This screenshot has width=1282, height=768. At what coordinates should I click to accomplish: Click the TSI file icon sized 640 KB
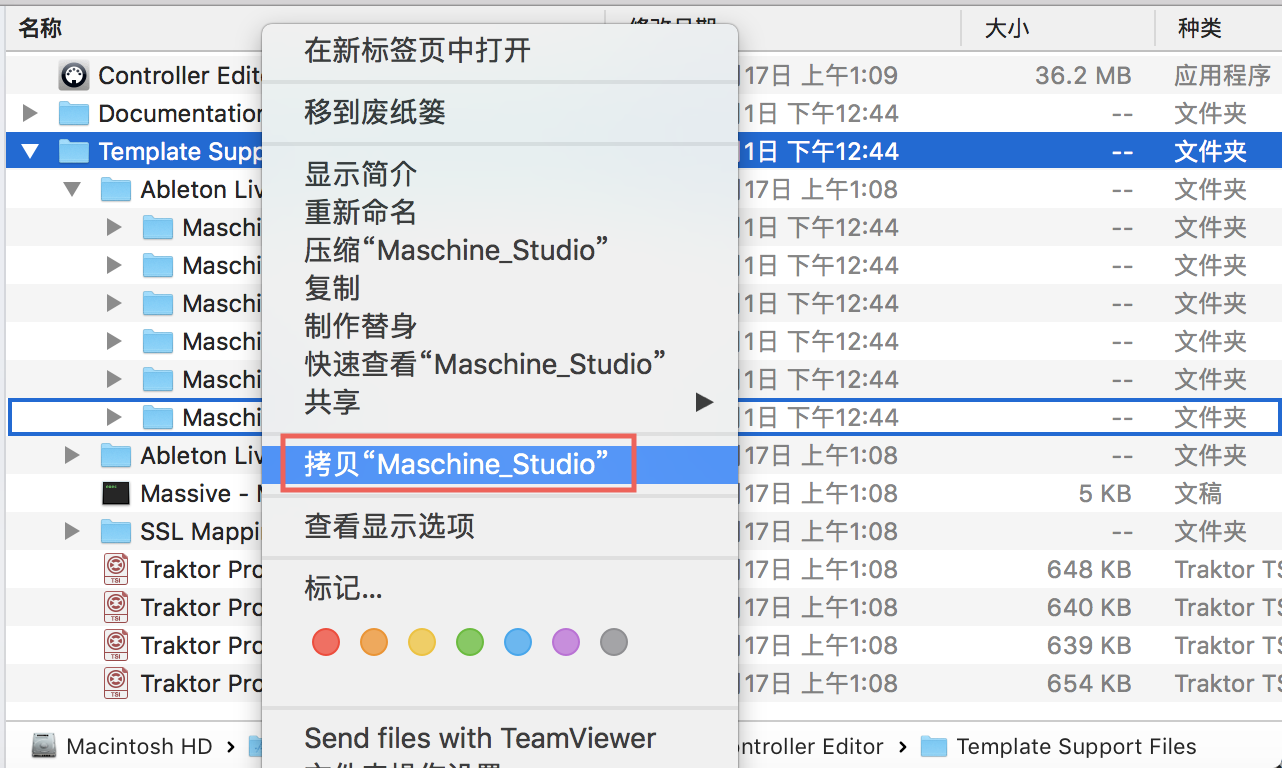coord(116,607)
